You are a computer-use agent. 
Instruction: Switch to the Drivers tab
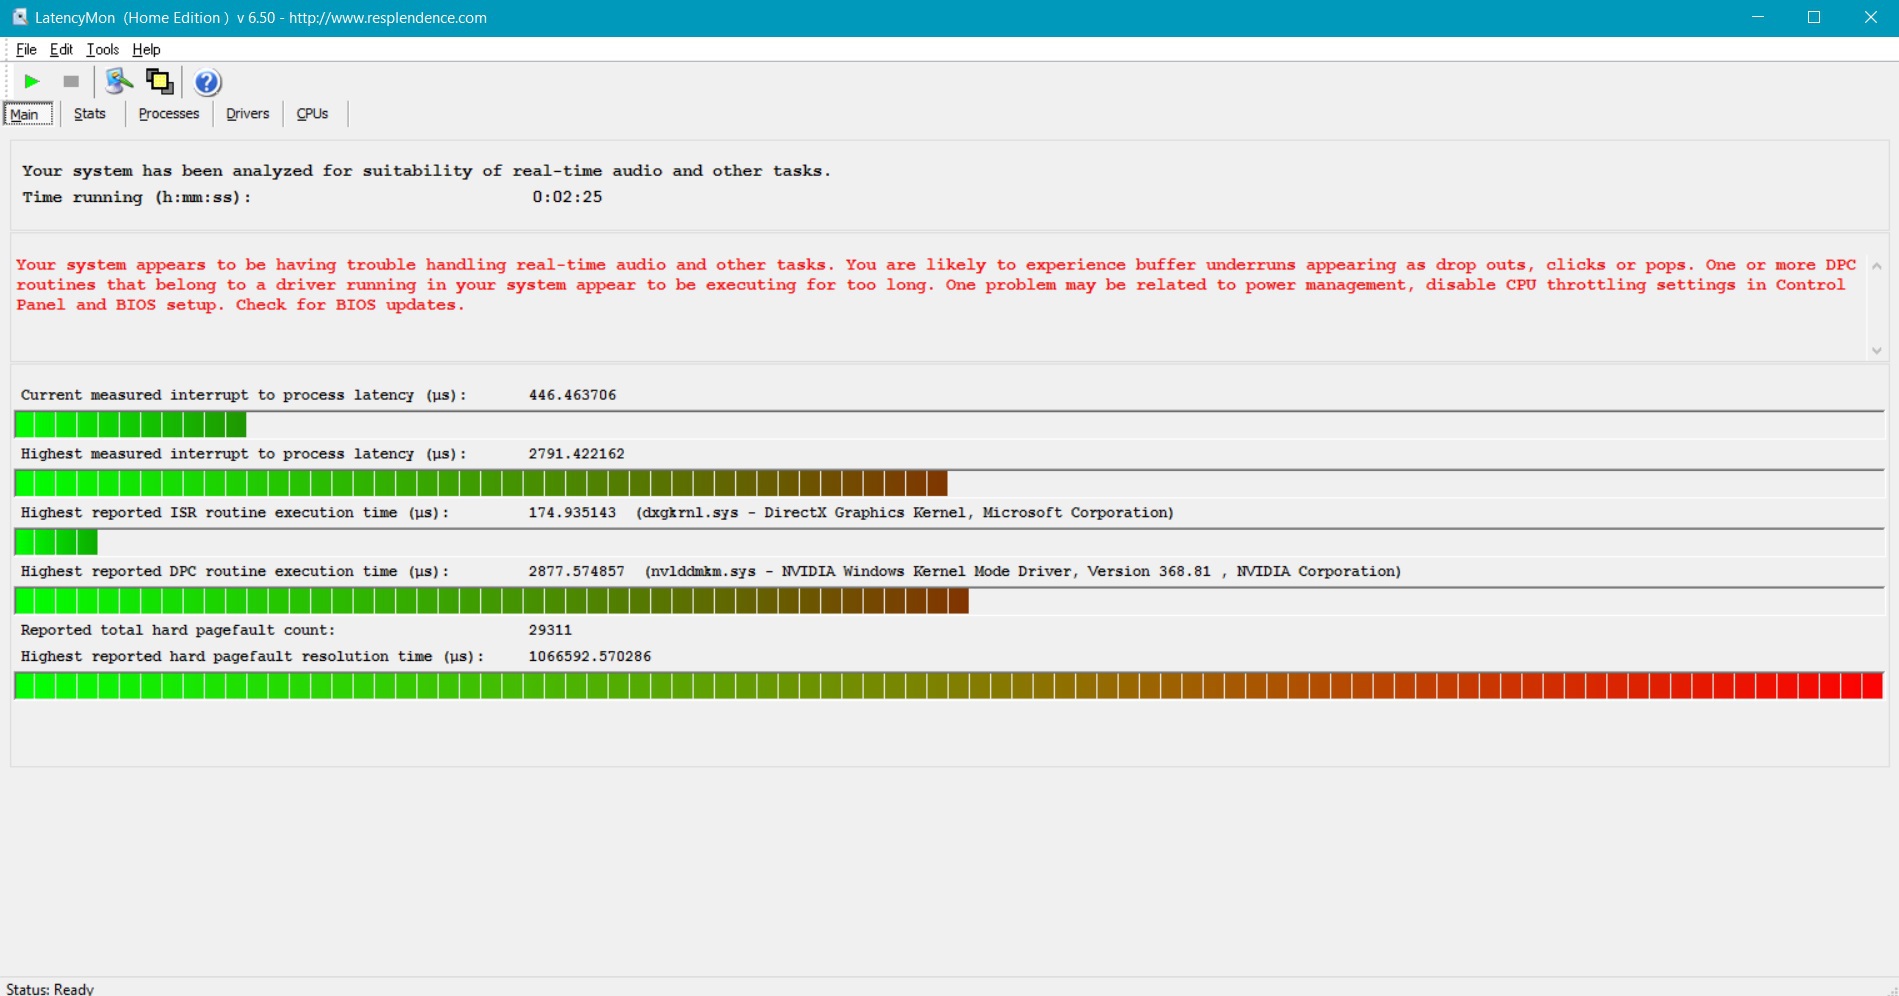pos(248,113)
